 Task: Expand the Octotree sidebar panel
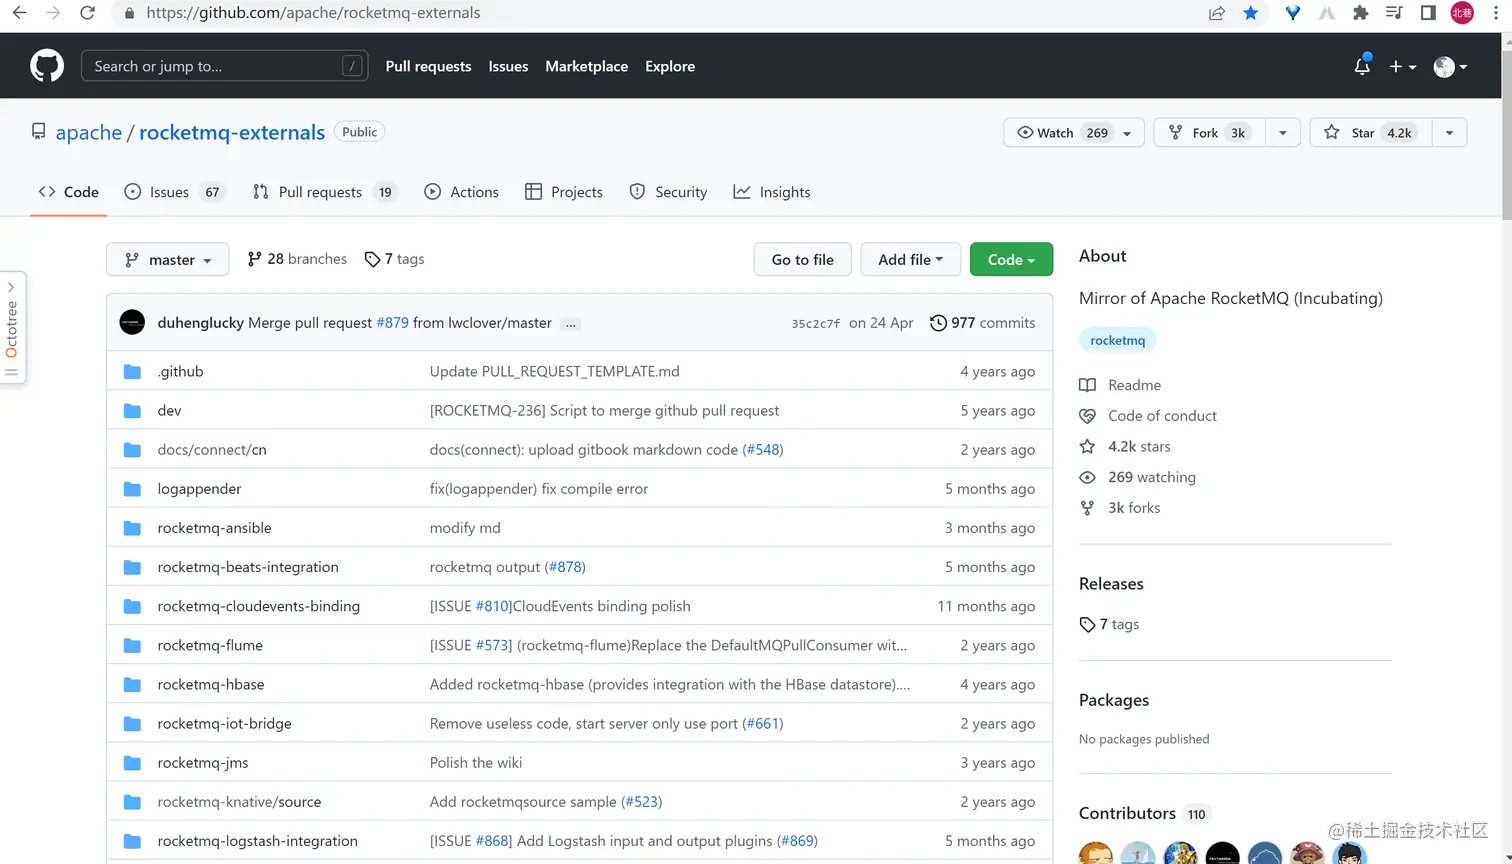[x=12, y=327]
